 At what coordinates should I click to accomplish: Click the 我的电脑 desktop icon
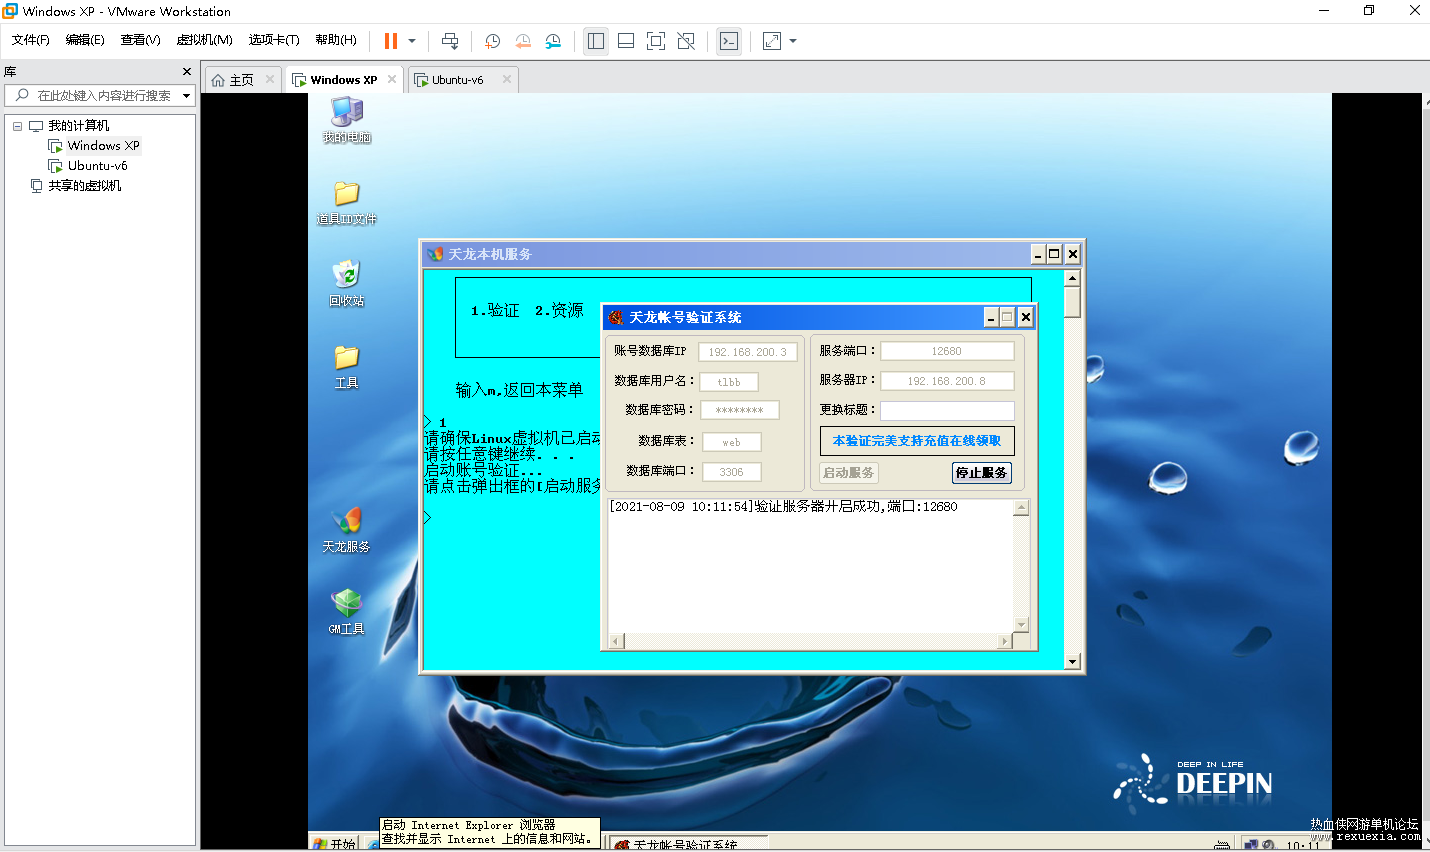[347, 120]
